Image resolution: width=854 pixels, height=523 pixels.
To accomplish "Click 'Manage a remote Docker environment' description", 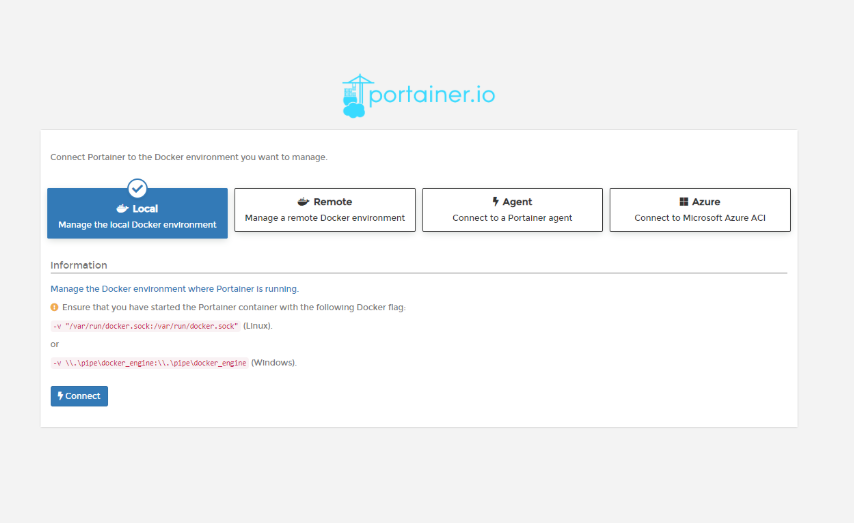I will tap(325, 218).
